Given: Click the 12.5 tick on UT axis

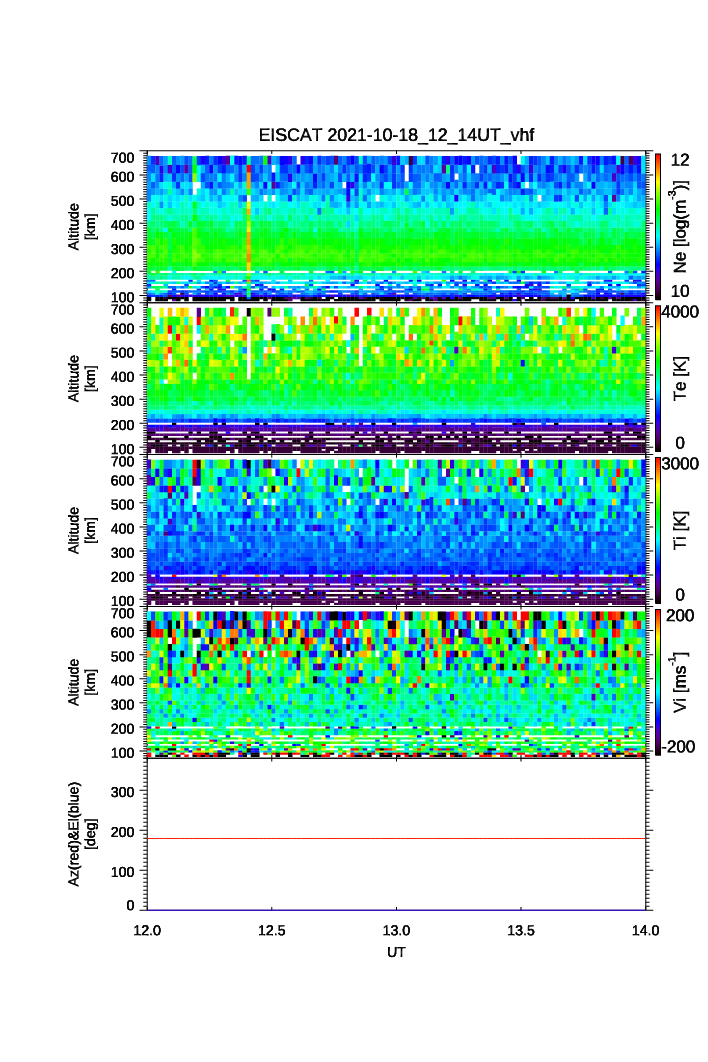Looking at the screenshot, I should coord(272,930).
